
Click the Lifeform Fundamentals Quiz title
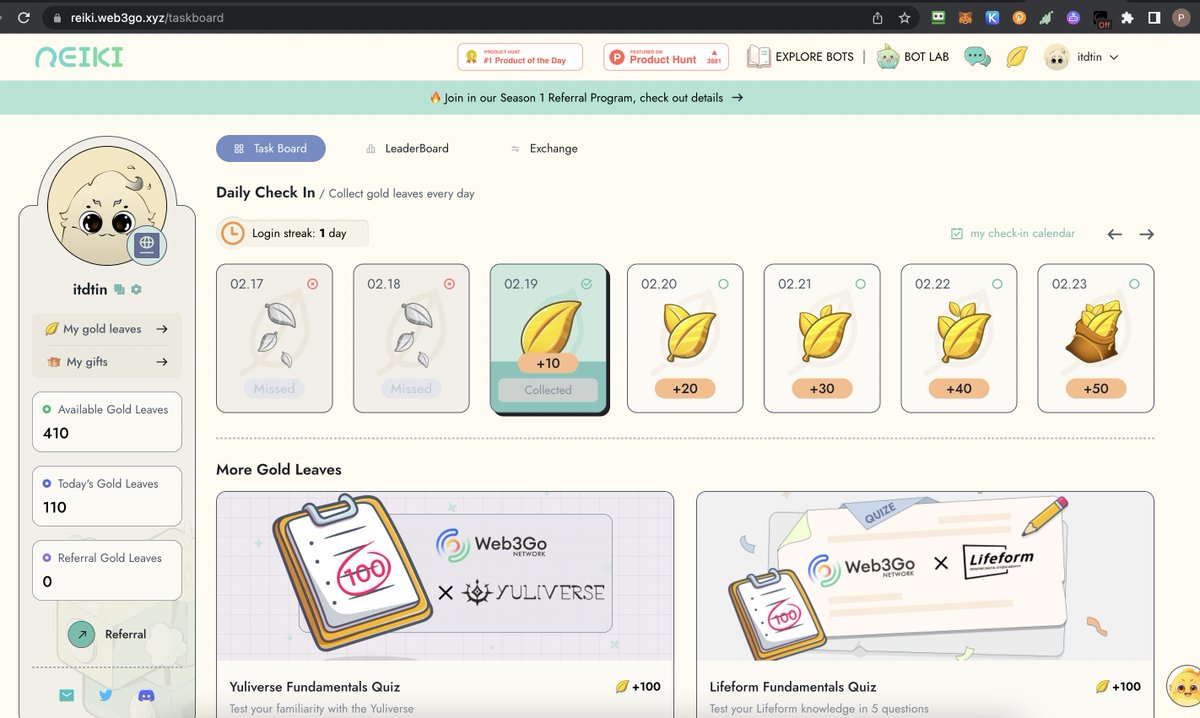[793, 687]
